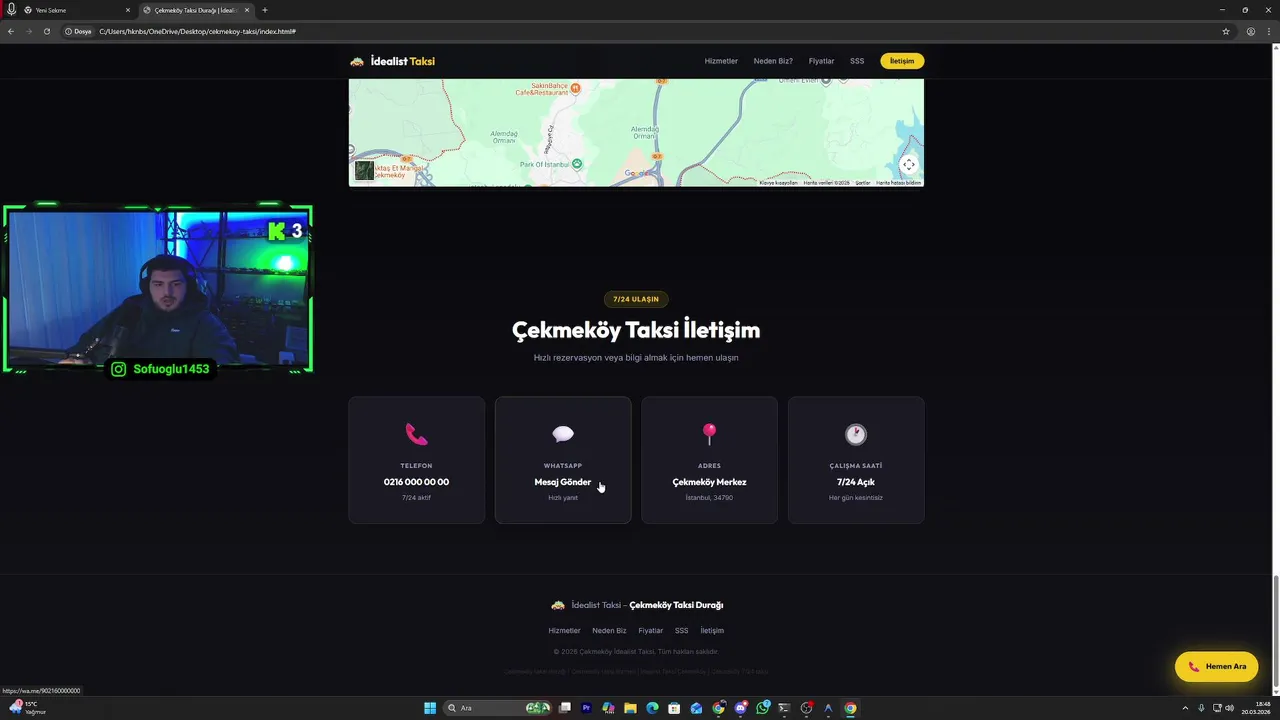
Task: Click the clock icon on the Çalışma Saati card
Action: [x=856, y=434]
